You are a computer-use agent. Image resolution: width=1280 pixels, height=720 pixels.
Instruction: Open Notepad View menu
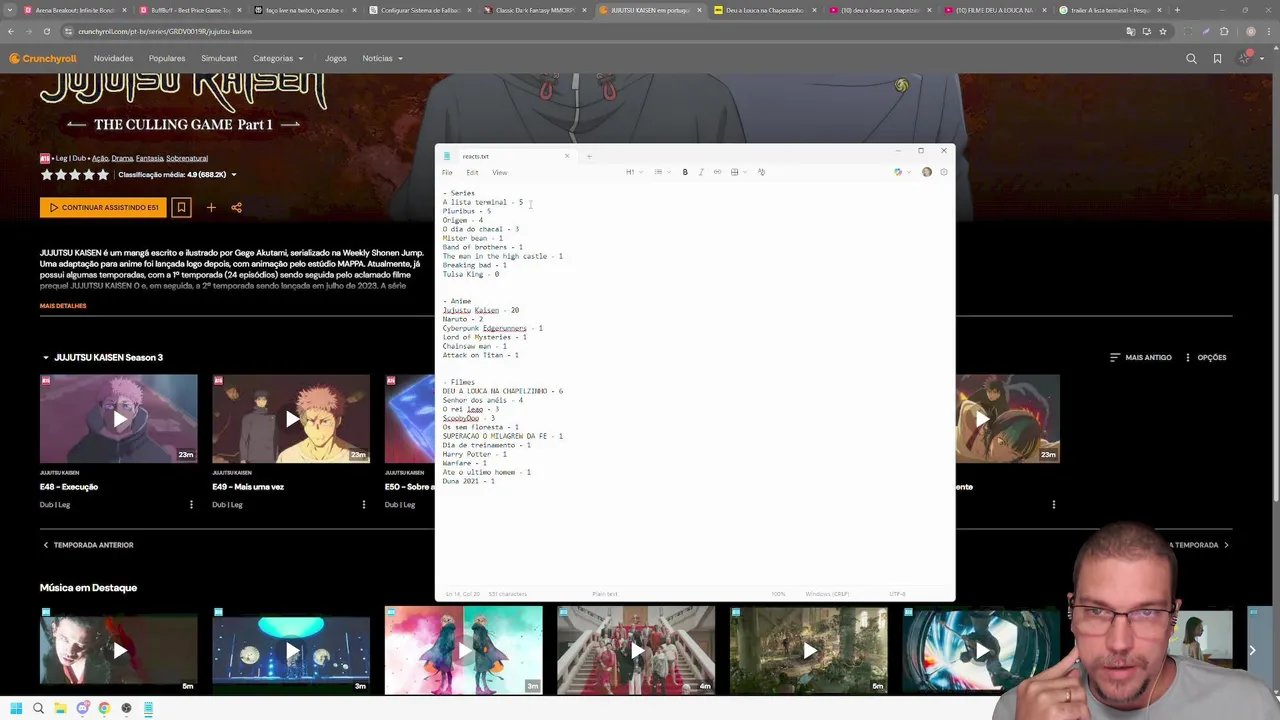pyautogui.click(x=499, y=172)
